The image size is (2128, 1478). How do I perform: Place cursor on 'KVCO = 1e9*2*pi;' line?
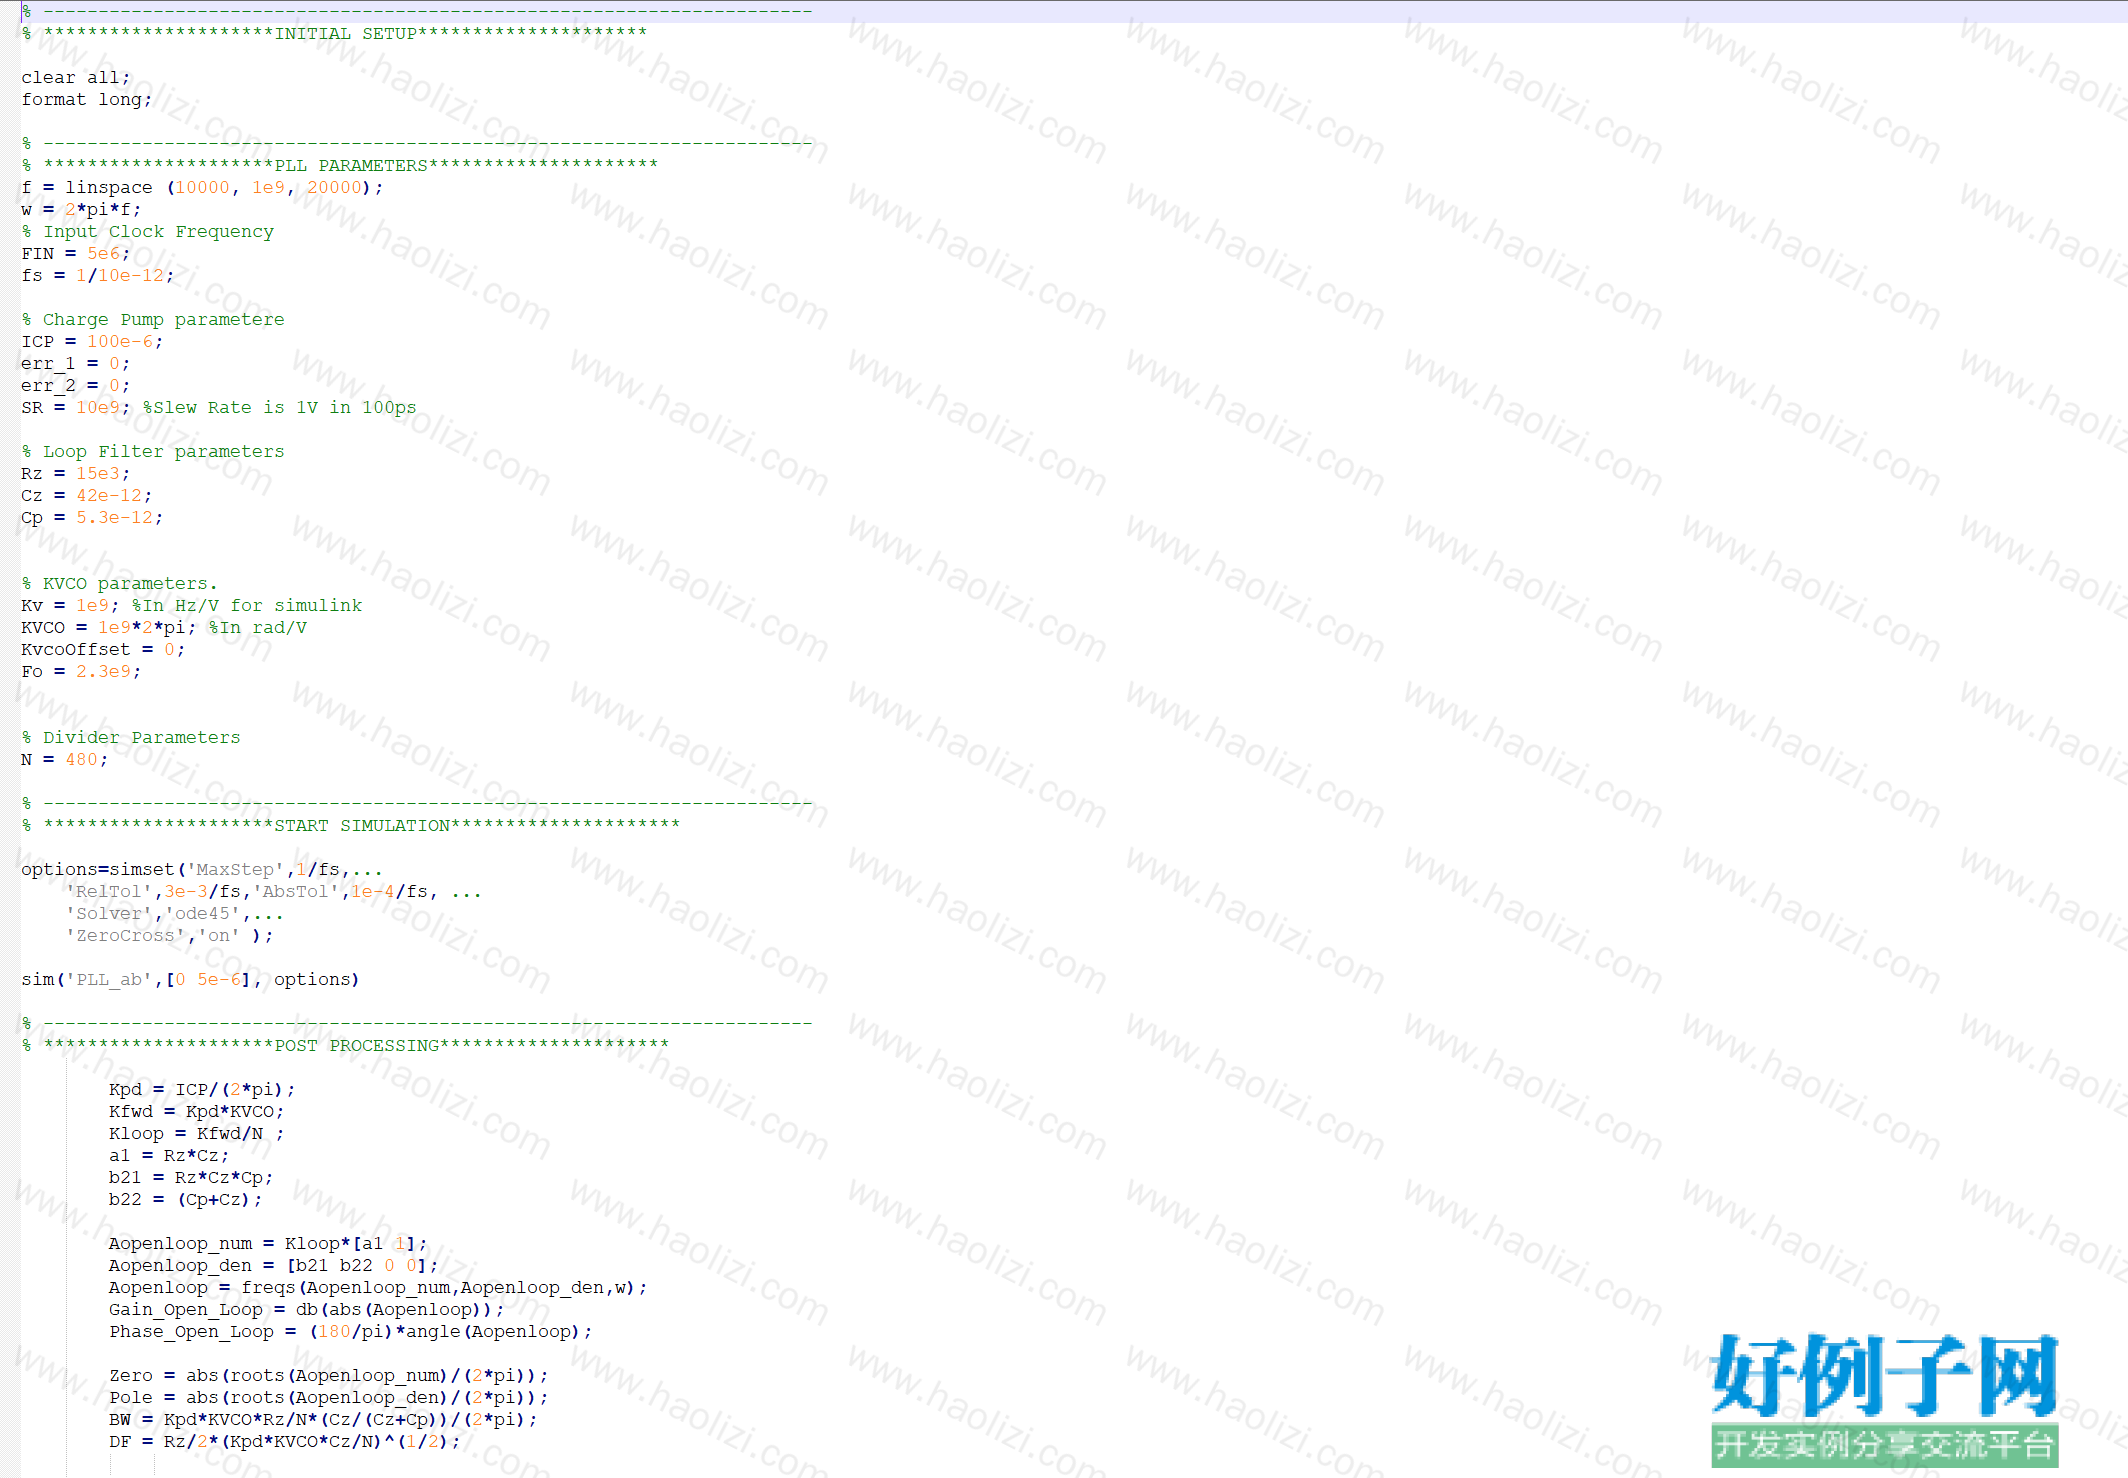click(x=164, y=627)
